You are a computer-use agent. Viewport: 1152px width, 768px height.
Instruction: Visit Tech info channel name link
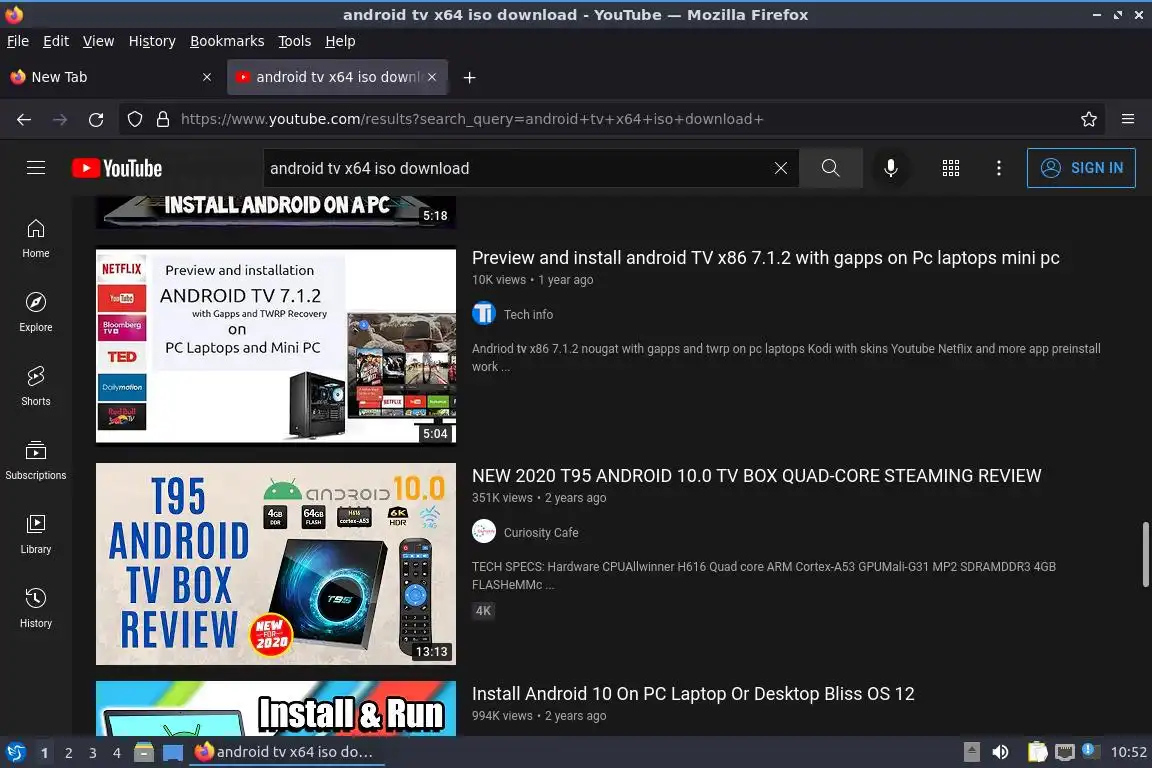click(528, 315)
